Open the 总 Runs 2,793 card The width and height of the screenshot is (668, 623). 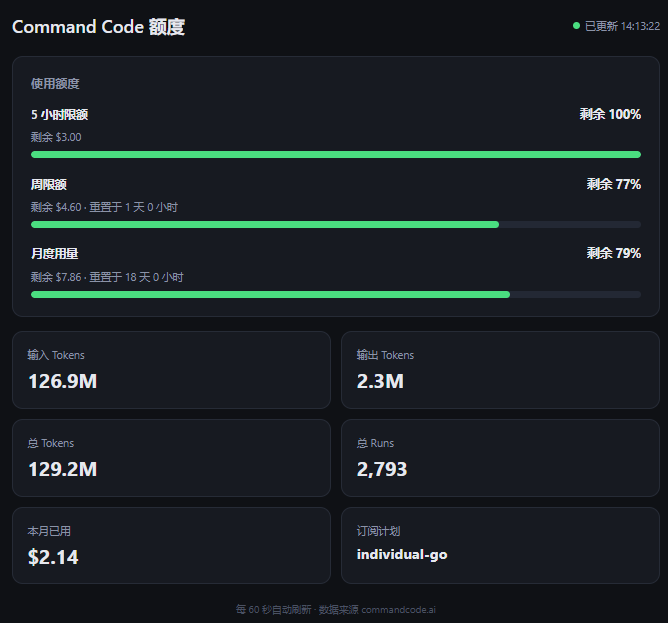pos(500,458)
